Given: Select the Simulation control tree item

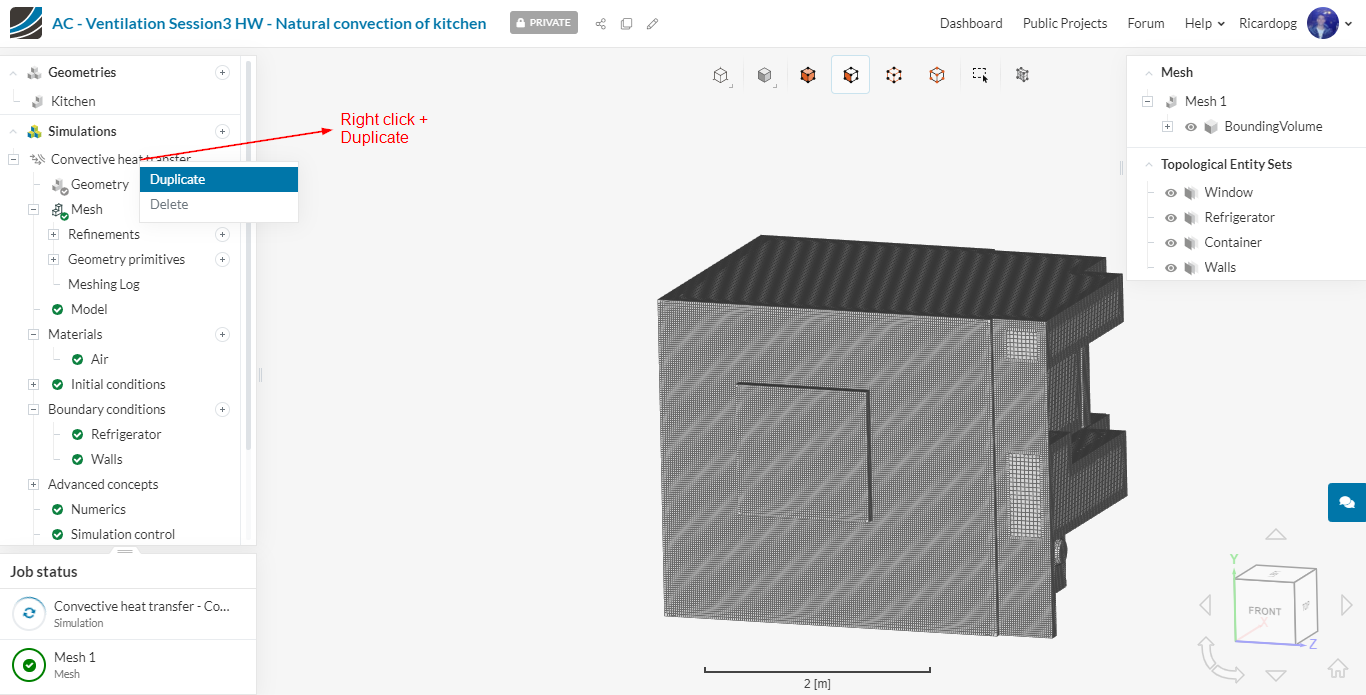Looking at the screenshot, I should point(122,534).
